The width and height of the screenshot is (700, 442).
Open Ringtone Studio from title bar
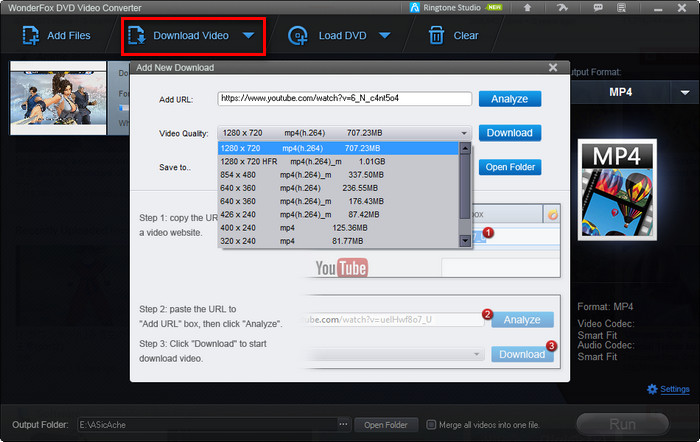coord(456,8)
